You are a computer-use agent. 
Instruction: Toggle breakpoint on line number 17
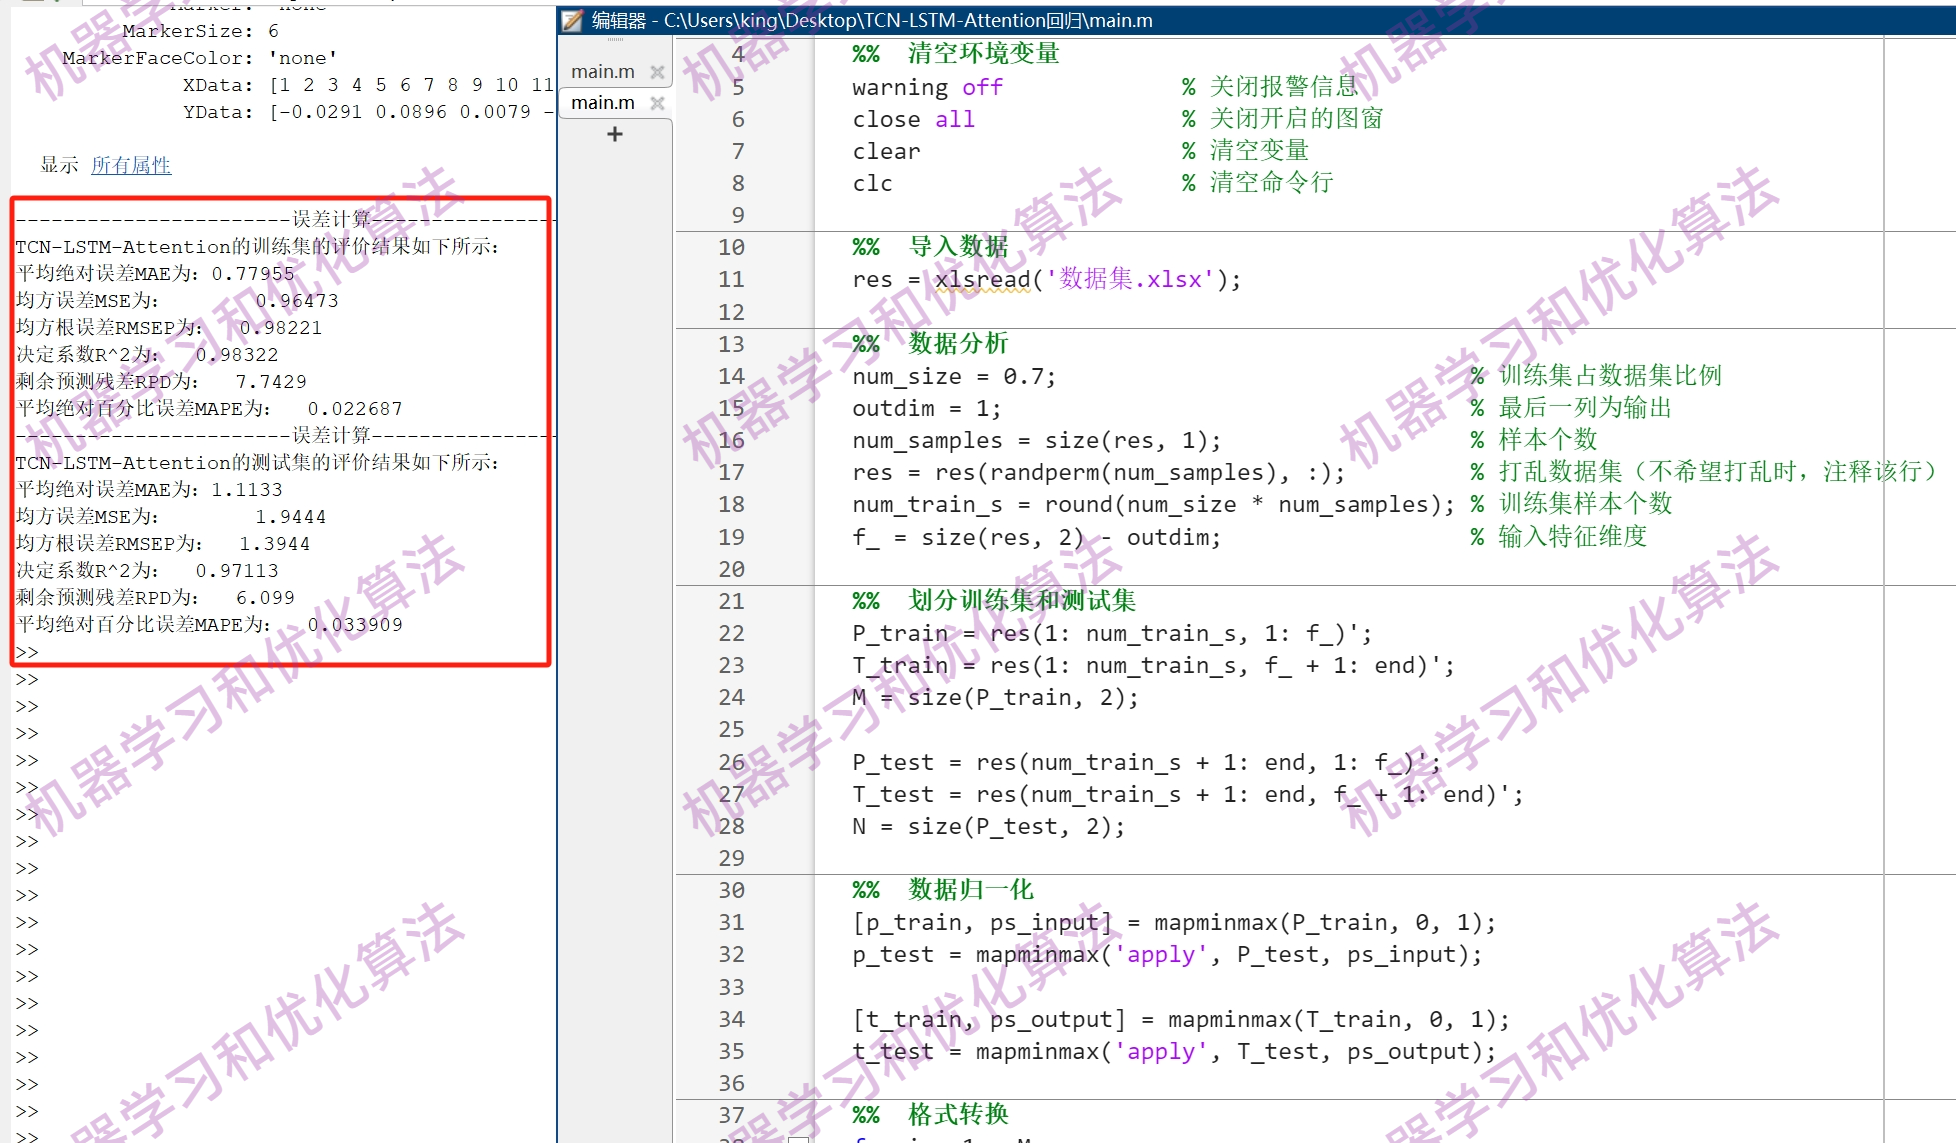tap(731, 473)
